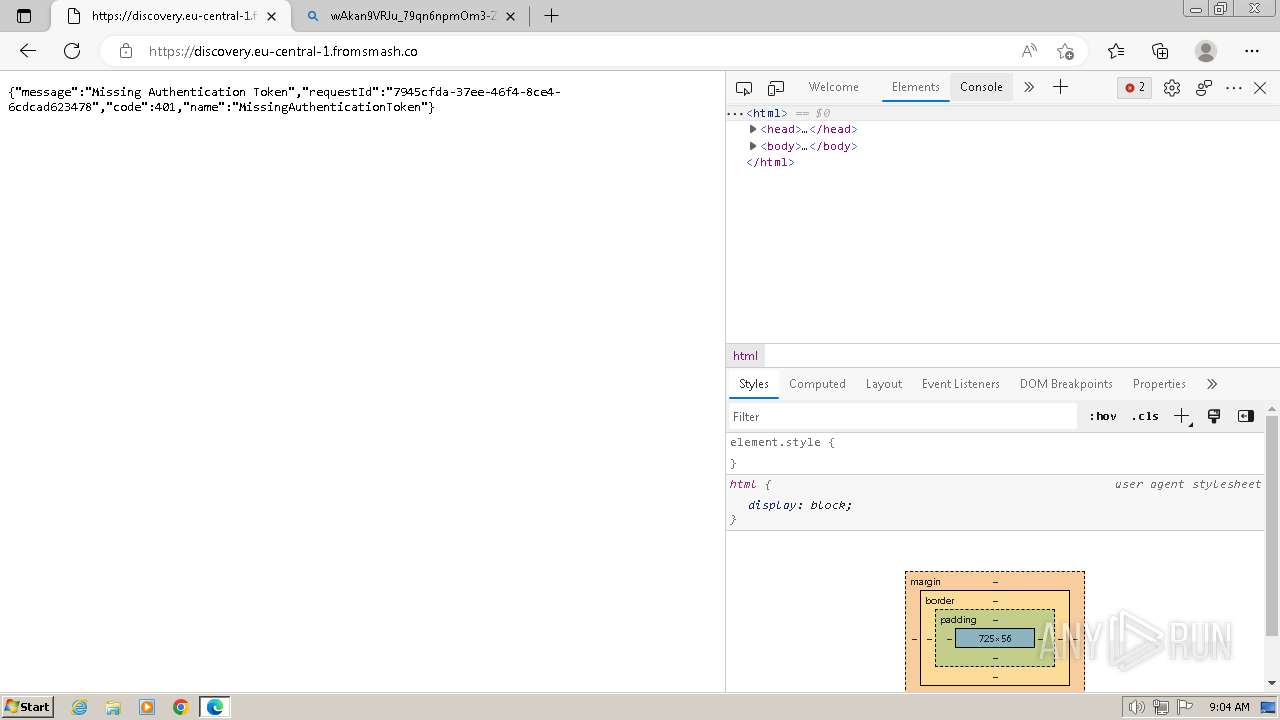The image size is (1280, 720).
Task: Click the system tray volume icon
Action: (x=1137, y=707)
